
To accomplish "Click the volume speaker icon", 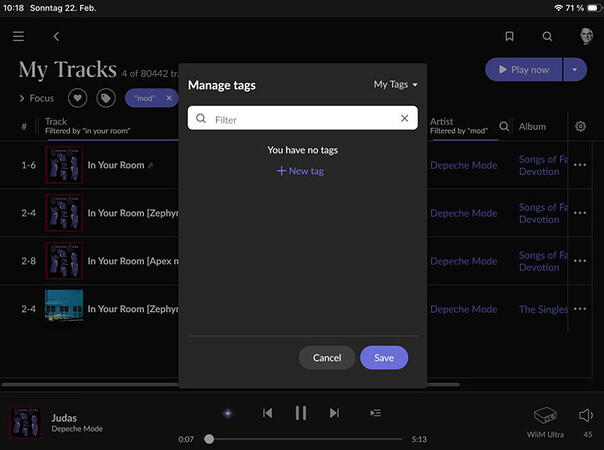I will 586,415.
